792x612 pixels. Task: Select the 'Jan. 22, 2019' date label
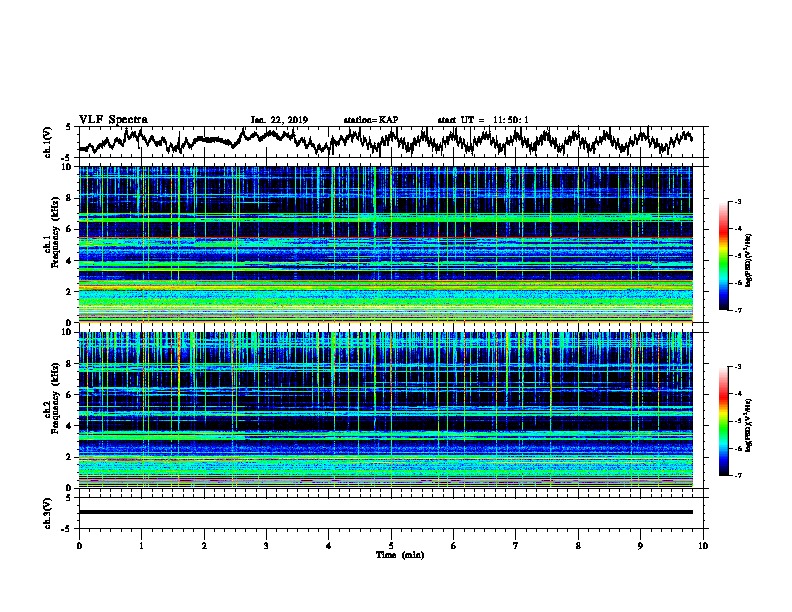click(279, 120)
